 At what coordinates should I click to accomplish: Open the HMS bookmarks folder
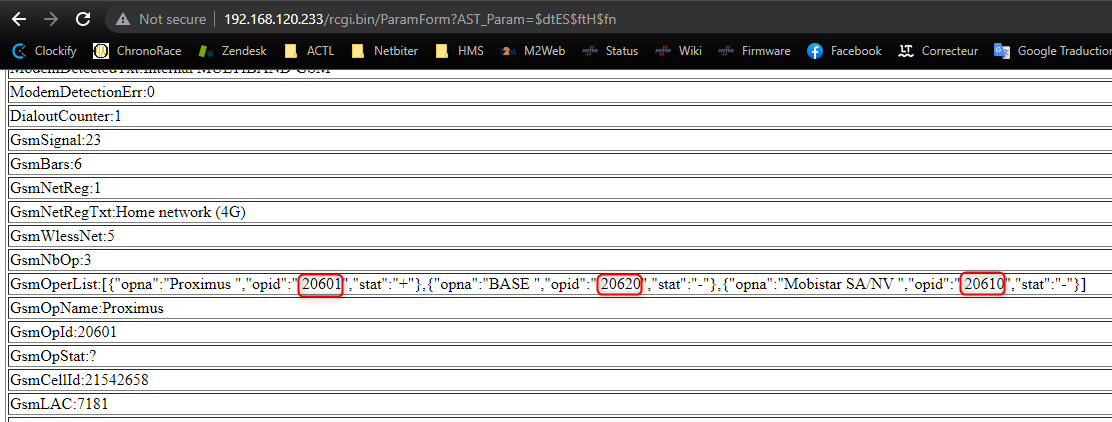pyautogui.click(x=460, y=51)
